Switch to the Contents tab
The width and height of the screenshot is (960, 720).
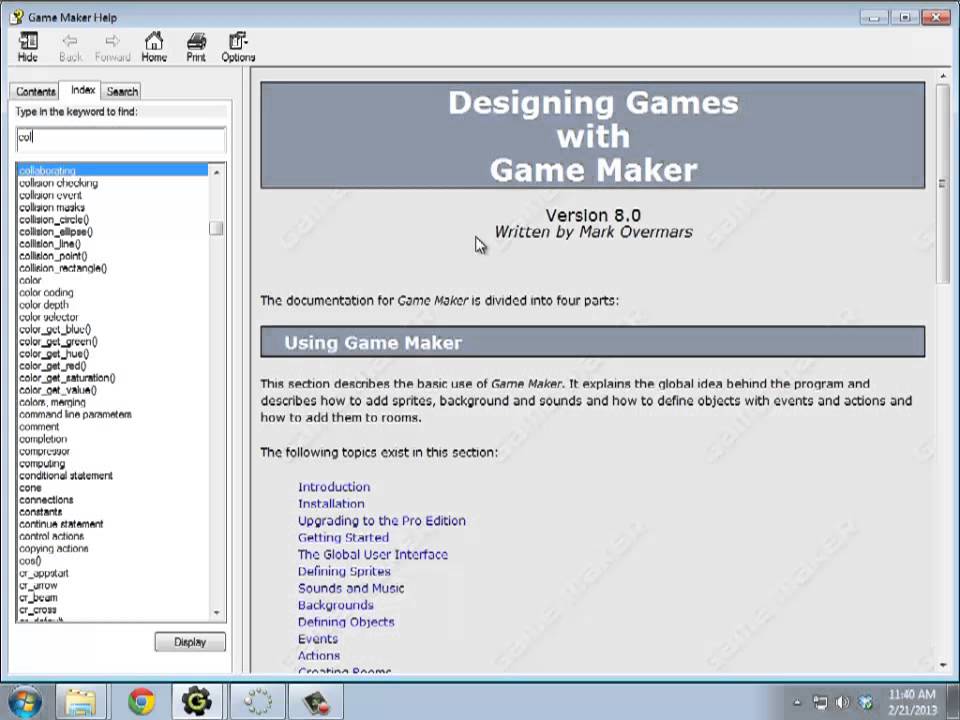(35, 91)
